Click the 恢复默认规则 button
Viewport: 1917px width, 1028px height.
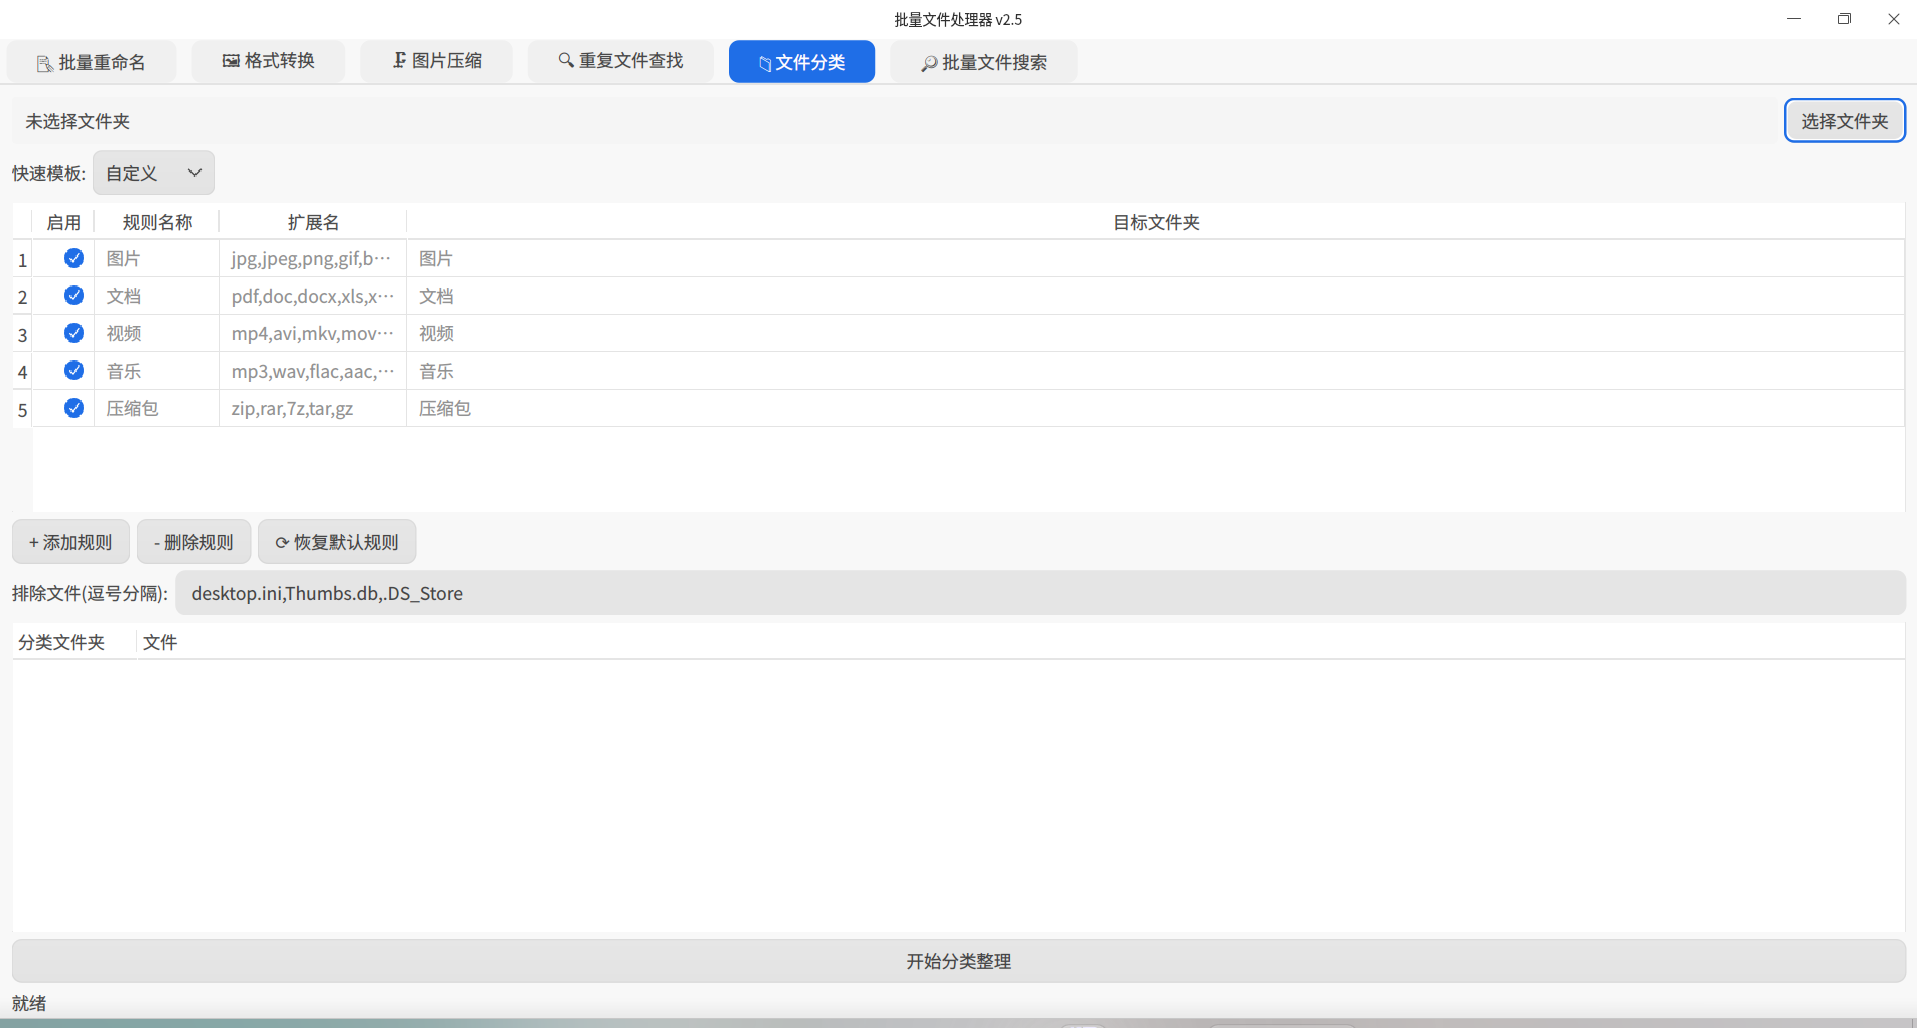(x=337, y=542)
